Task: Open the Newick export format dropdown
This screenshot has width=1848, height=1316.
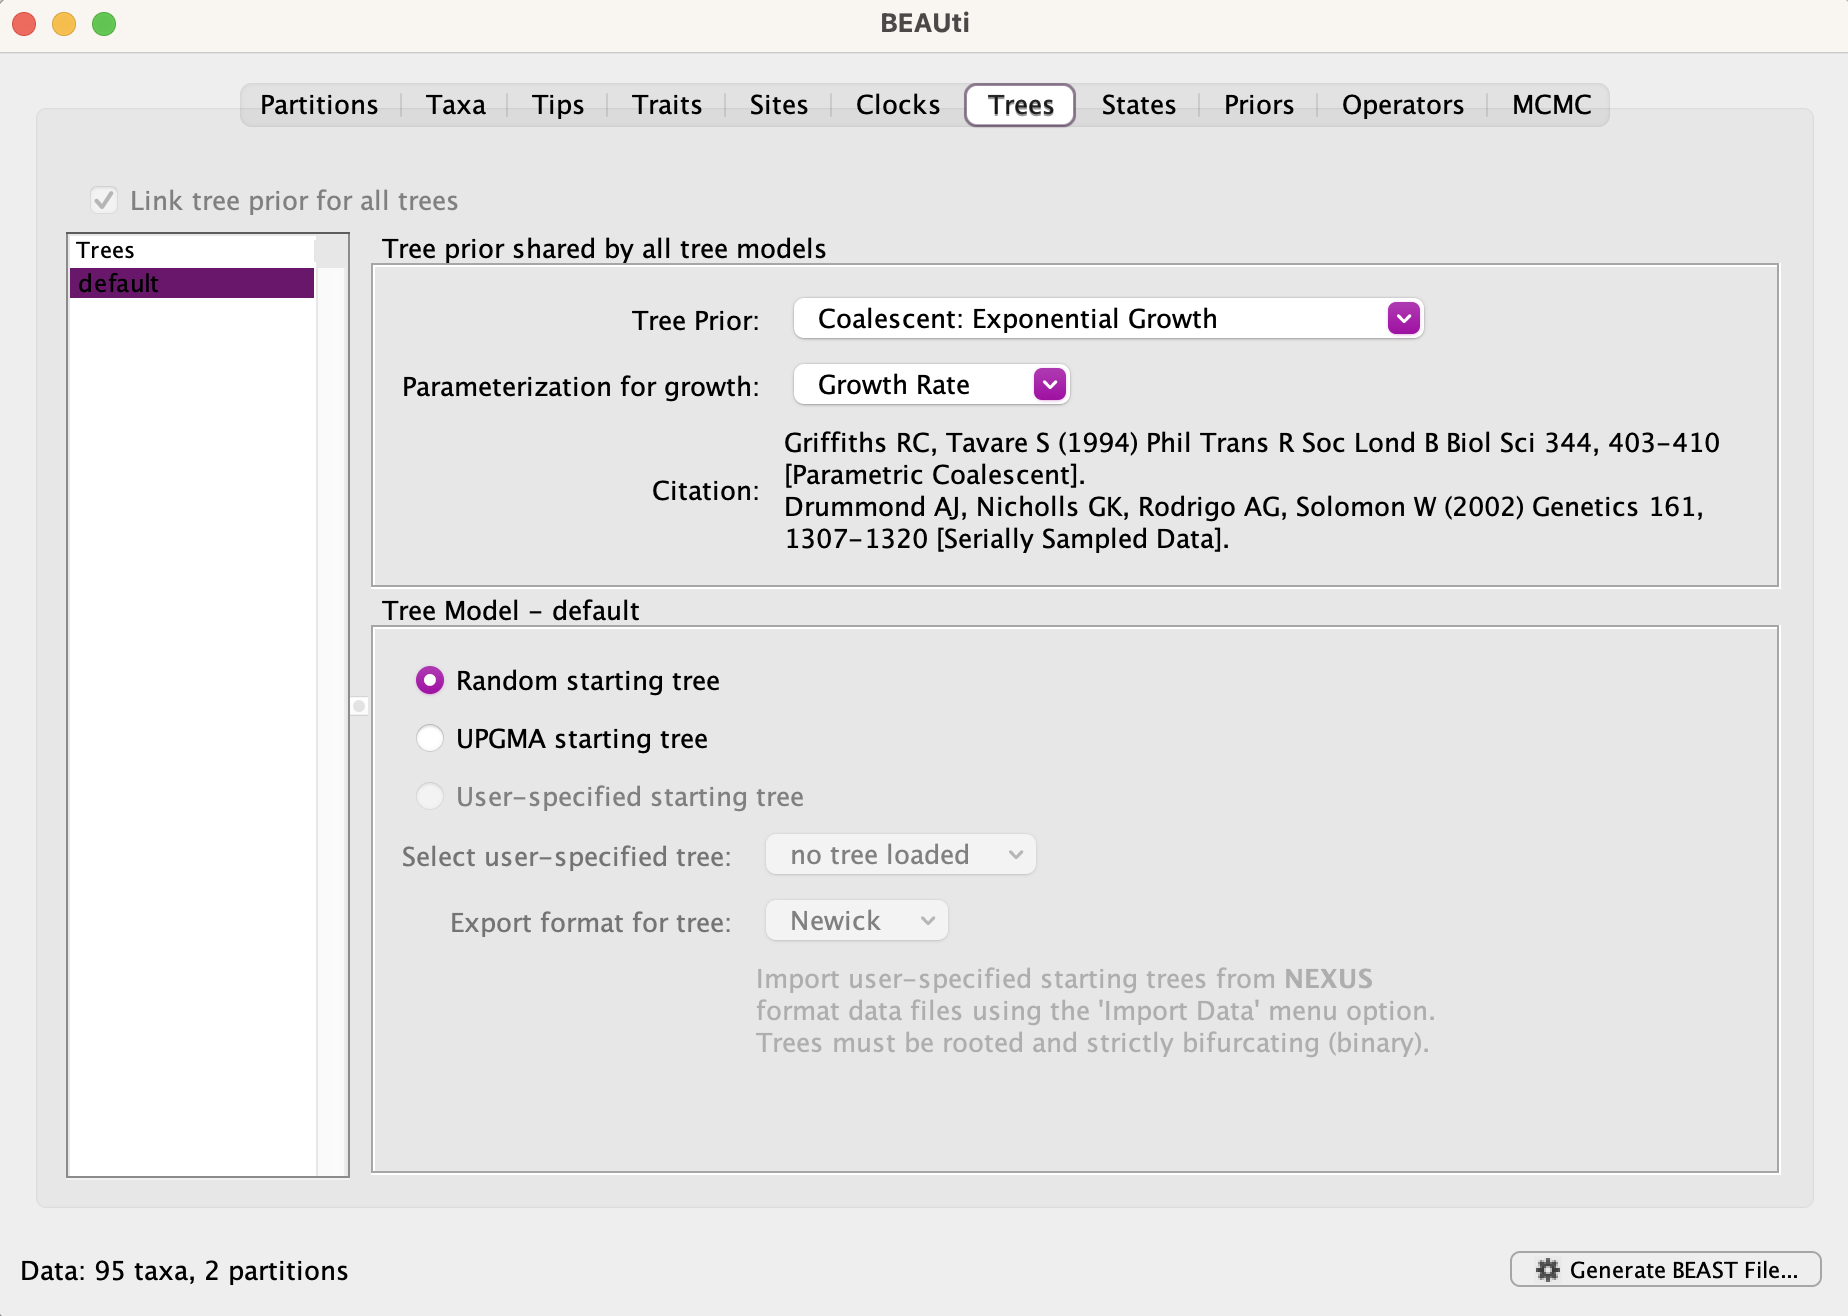Action: coord(857,921)
